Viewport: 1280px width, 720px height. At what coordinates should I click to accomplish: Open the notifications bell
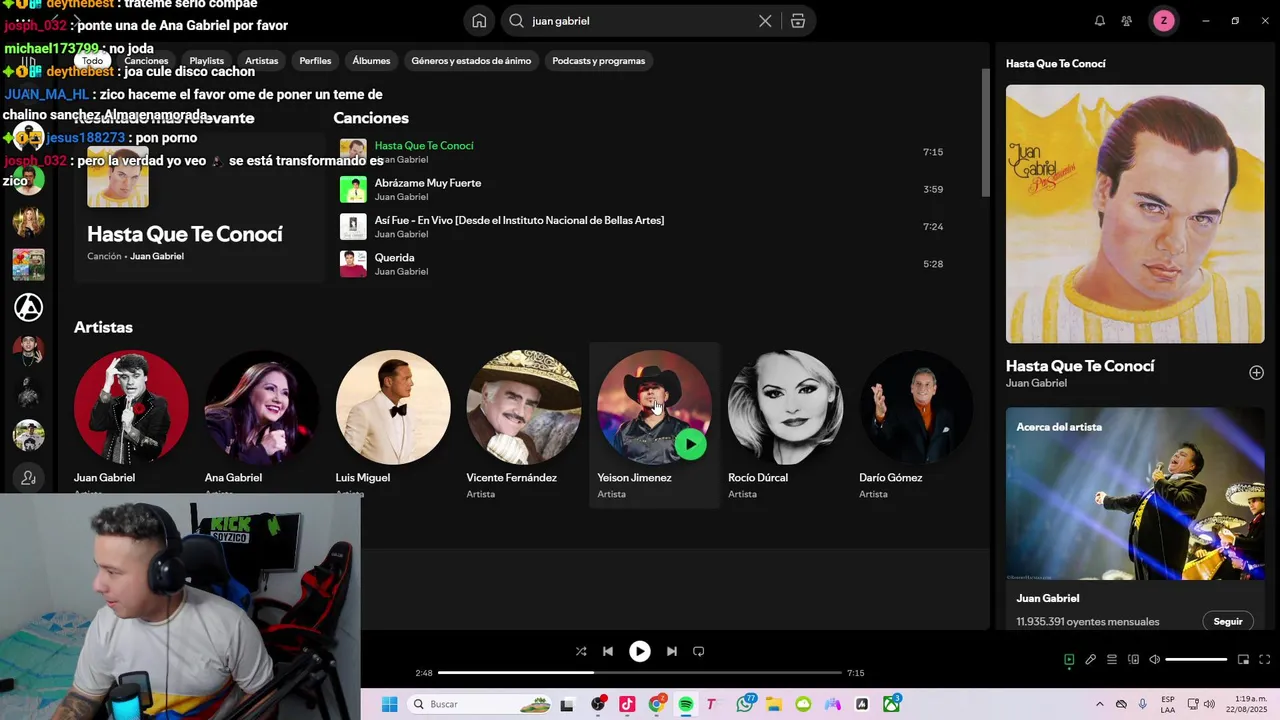click(x=1100, y=21)
